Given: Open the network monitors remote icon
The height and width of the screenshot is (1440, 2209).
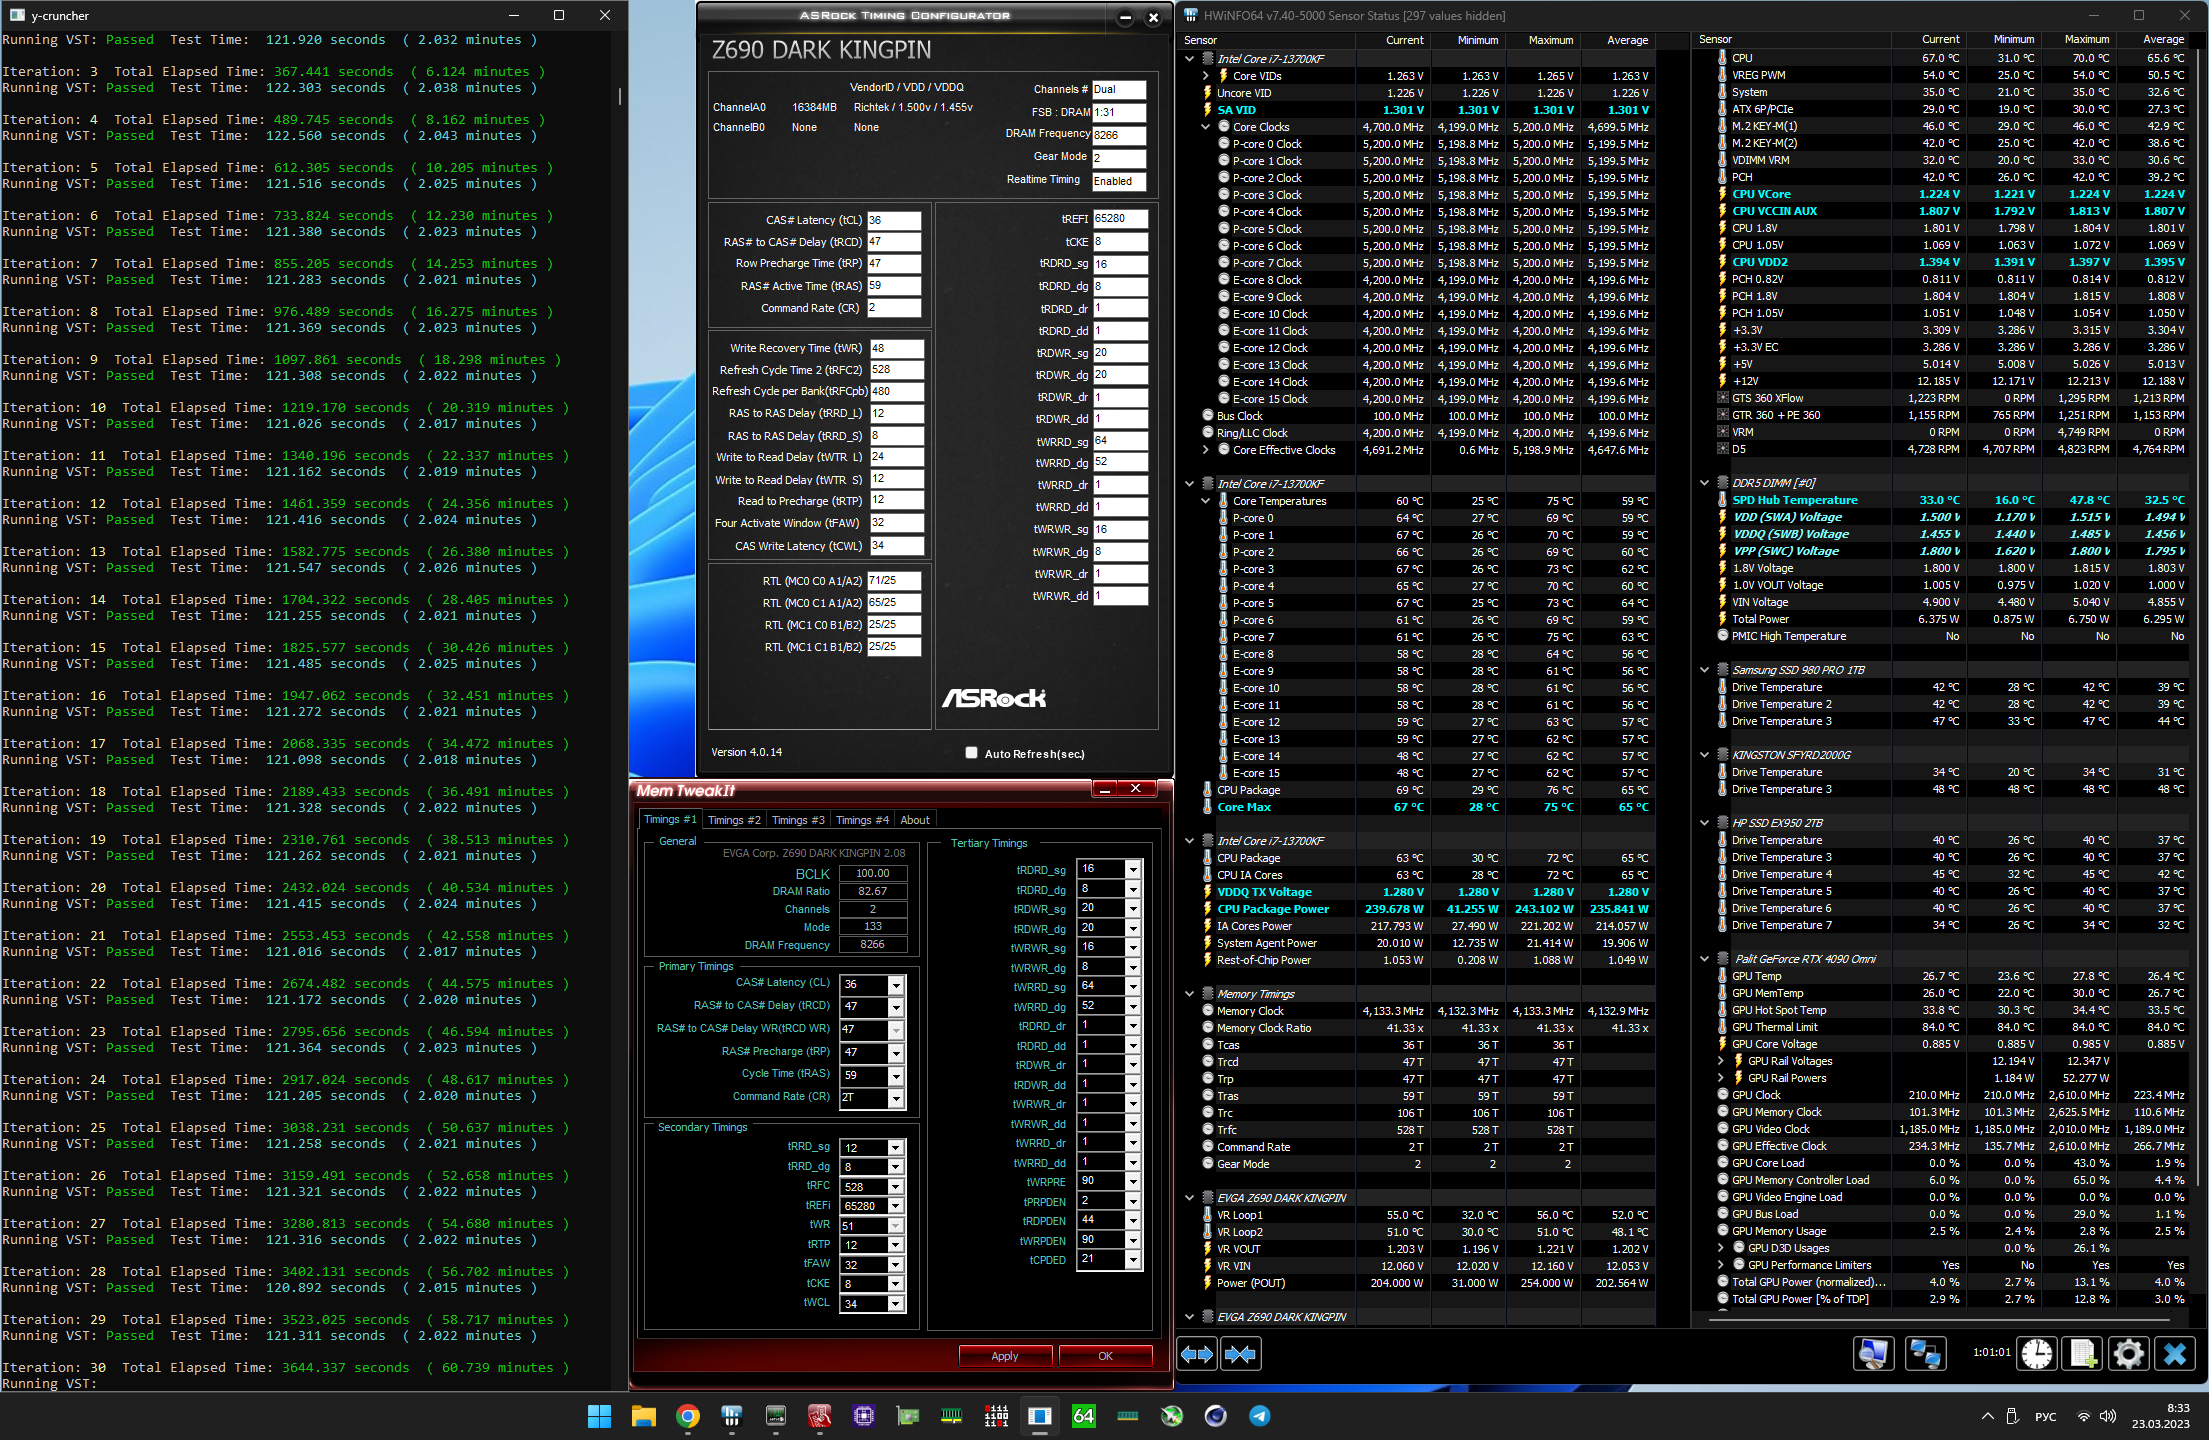Looking at the screenshot, I should pos(1925,1354).
